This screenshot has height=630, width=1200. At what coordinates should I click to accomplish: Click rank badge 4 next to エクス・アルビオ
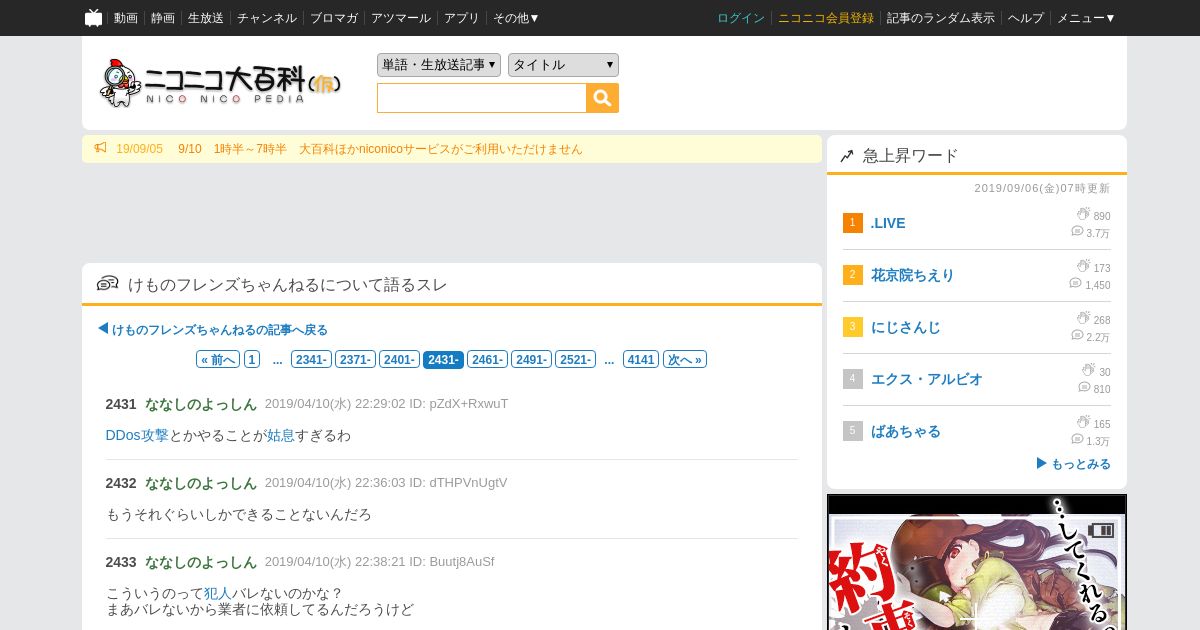pyautogui.click(x=852, y=379)
